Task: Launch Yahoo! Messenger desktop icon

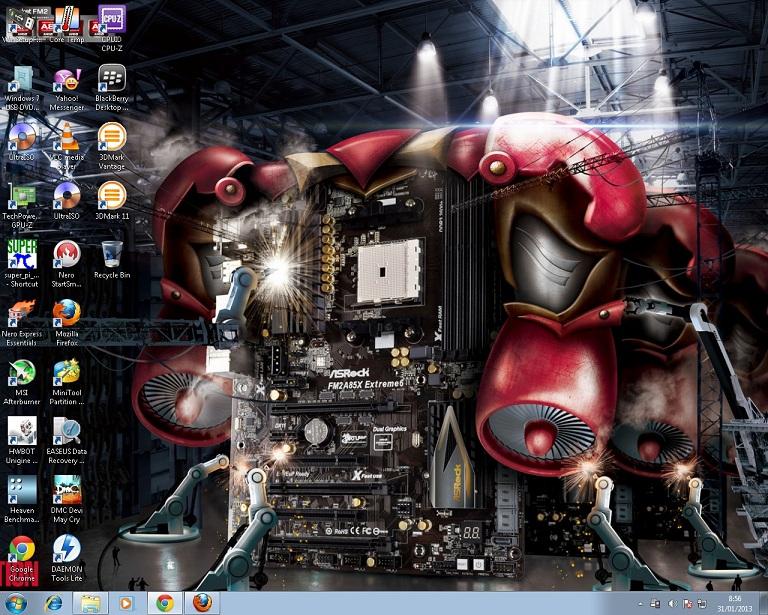Action: (67, 88)
